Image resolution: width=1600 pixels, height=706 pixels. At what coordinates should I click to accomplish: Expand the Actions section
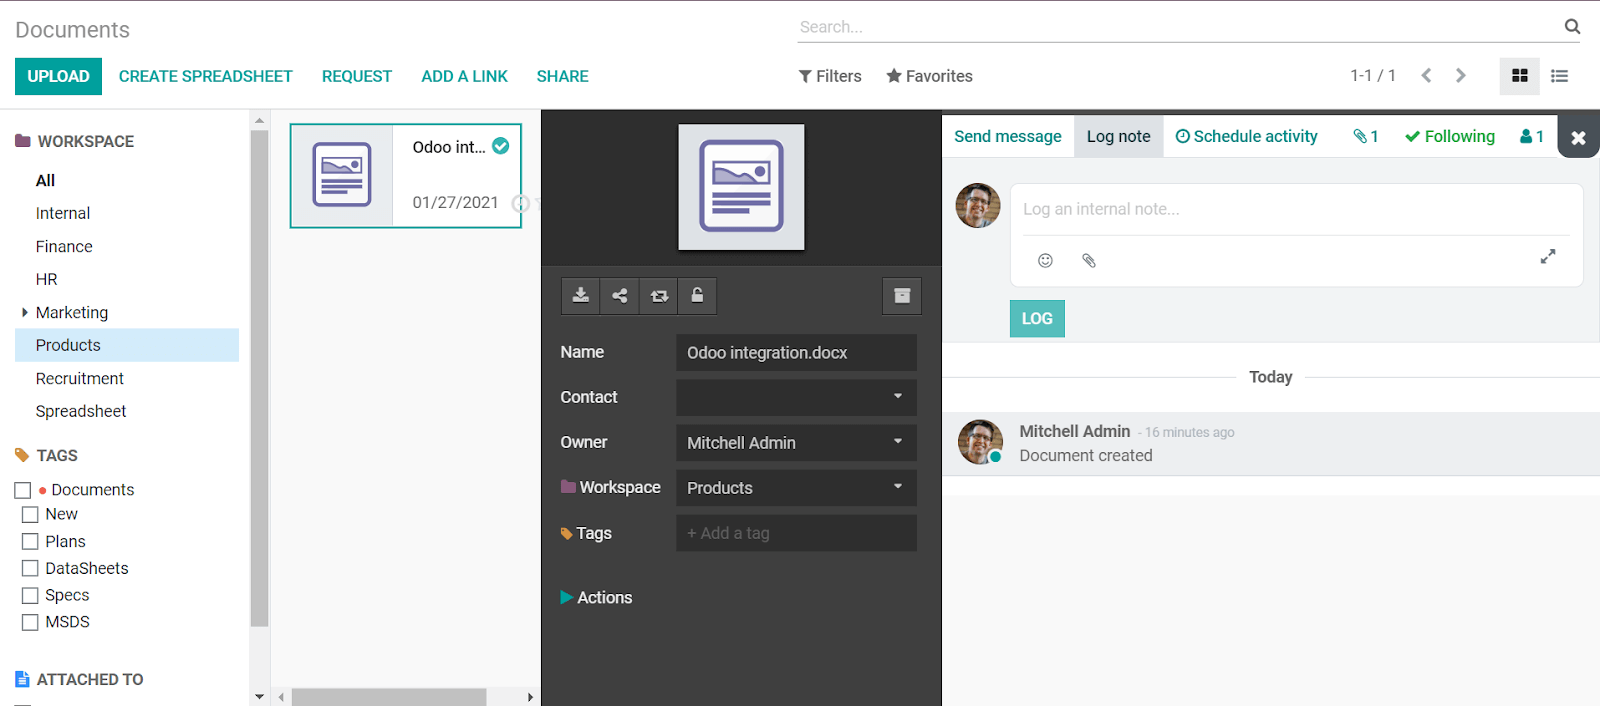[x=596, y=597]
